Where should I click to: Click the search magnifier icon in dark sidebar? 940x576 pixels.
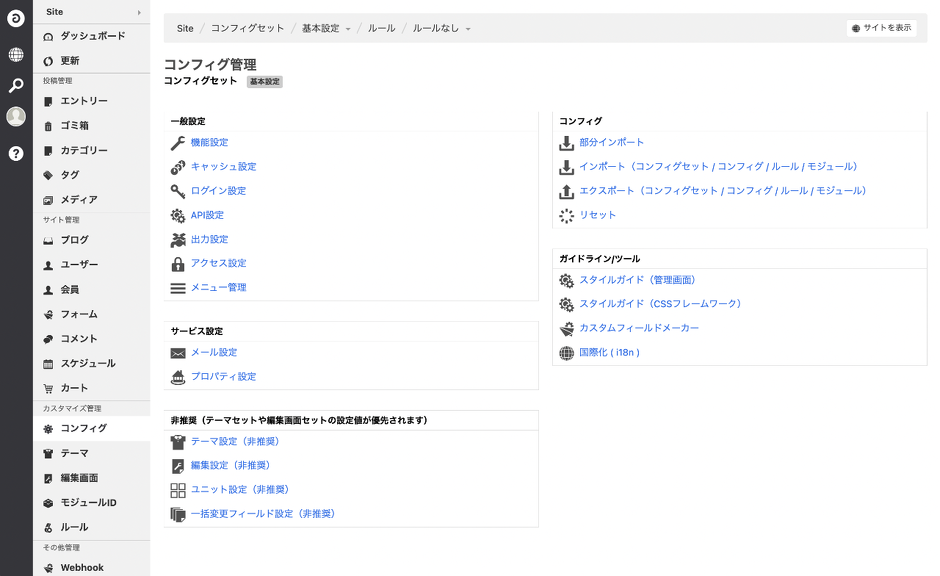coord(16,86)
